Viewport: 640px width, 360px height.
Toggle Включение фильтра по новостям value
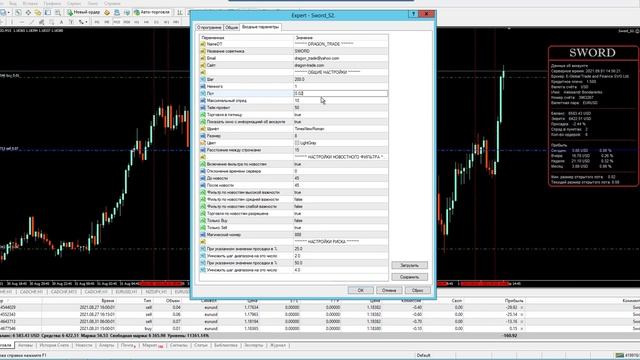tap(341, 164)
